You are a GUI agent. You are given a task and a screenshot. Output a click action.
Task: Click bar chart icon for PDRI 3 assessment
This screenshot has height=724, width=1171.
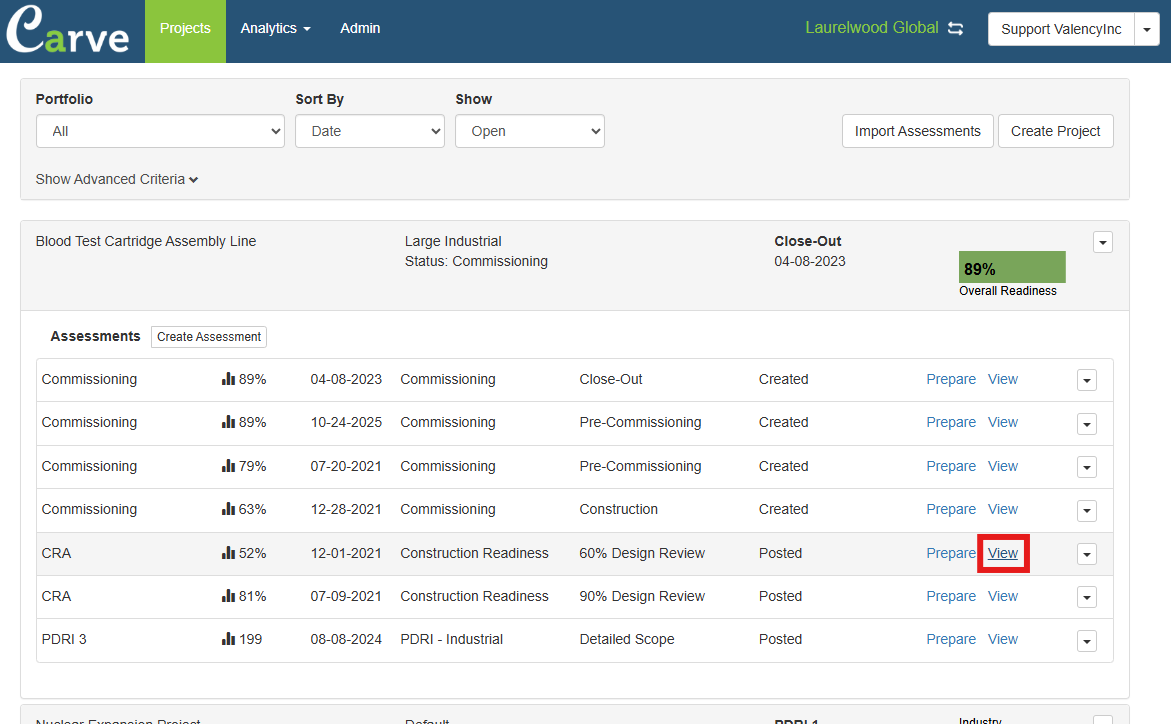pos(228,640)
